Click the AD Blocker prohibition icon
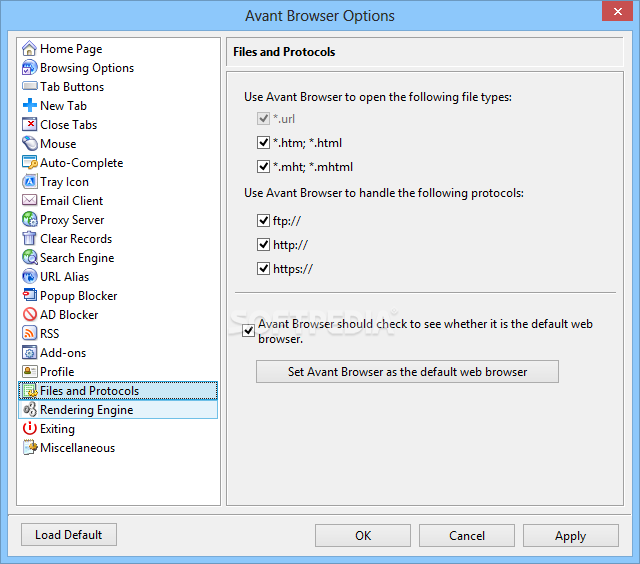The width and height of the screenshot is (640, 564). (29, 315)
